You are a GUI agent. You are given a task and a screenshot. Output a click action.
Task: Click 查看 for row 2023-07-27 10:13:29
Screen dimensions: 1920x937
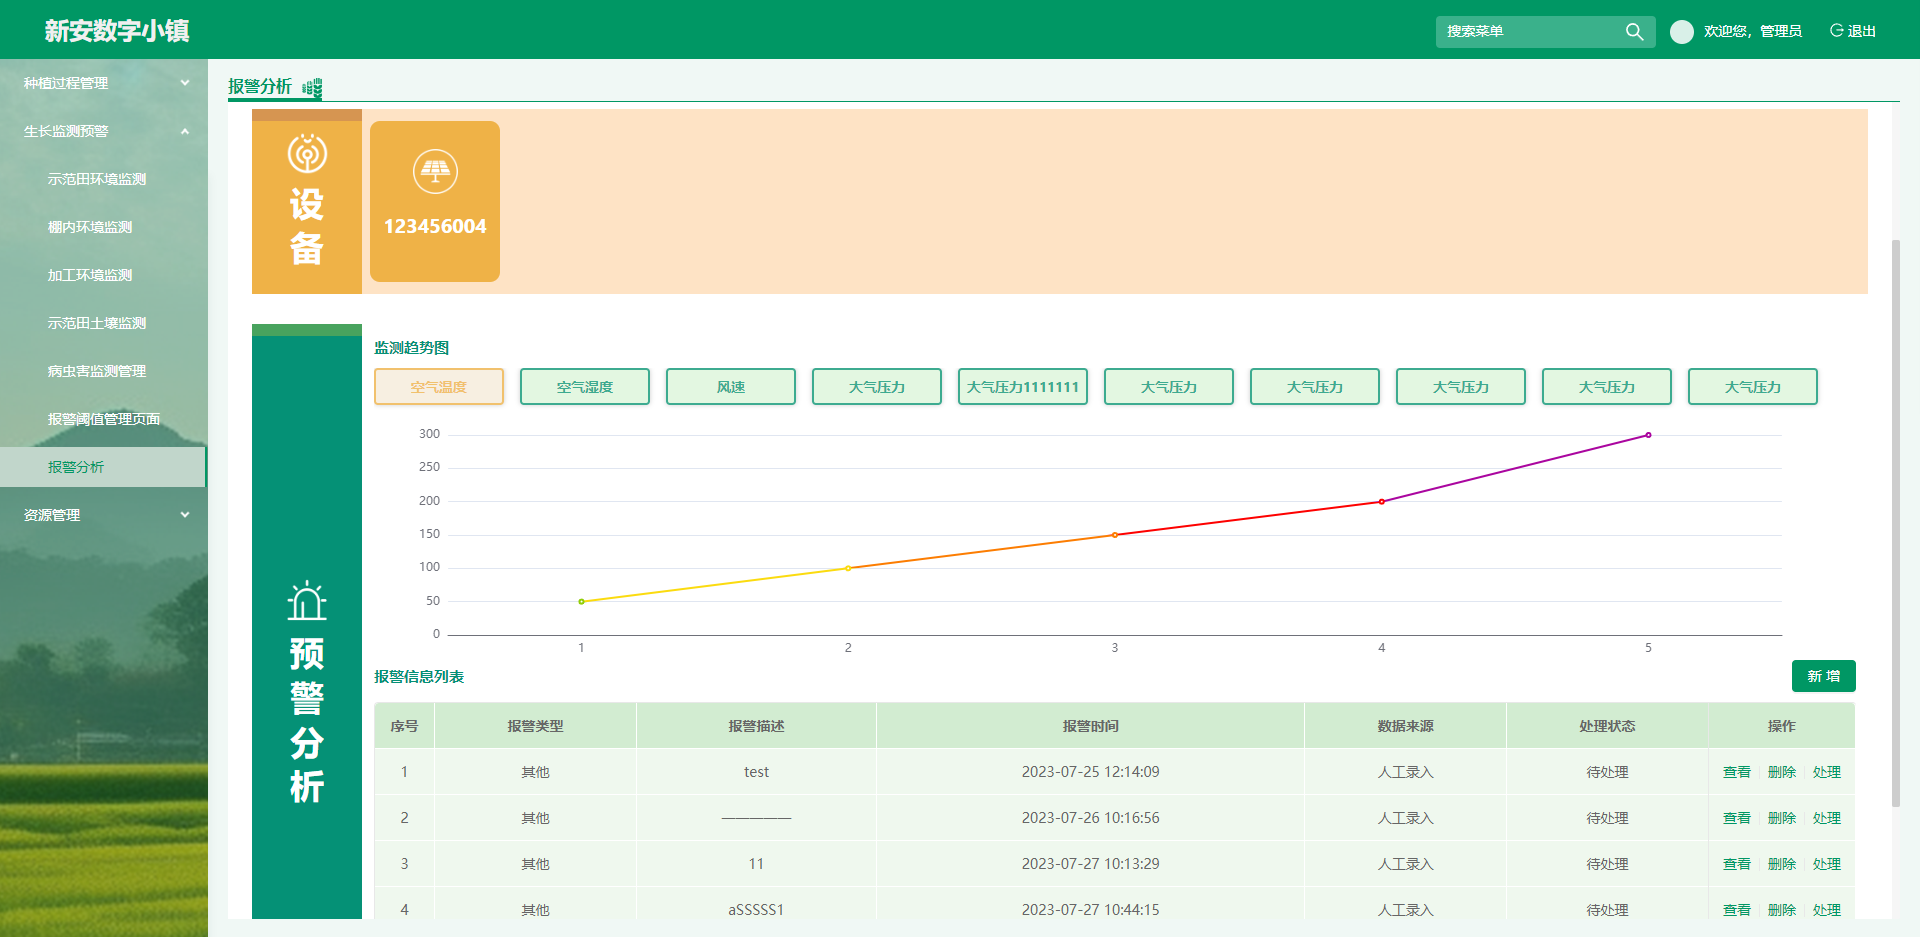tap(1737, 864)
